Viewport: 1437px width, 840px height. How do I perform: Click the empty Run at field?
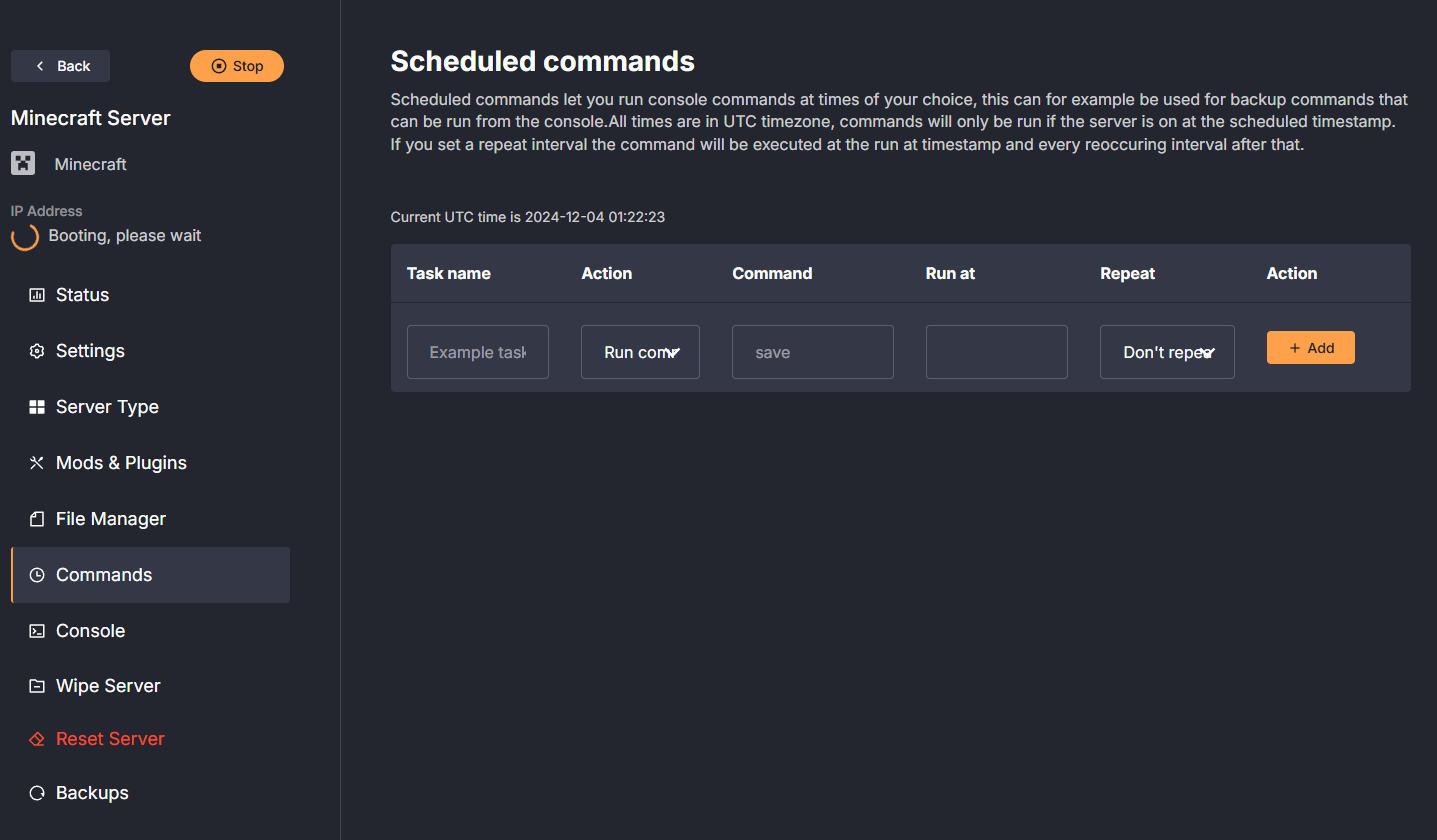click(996, 351)
